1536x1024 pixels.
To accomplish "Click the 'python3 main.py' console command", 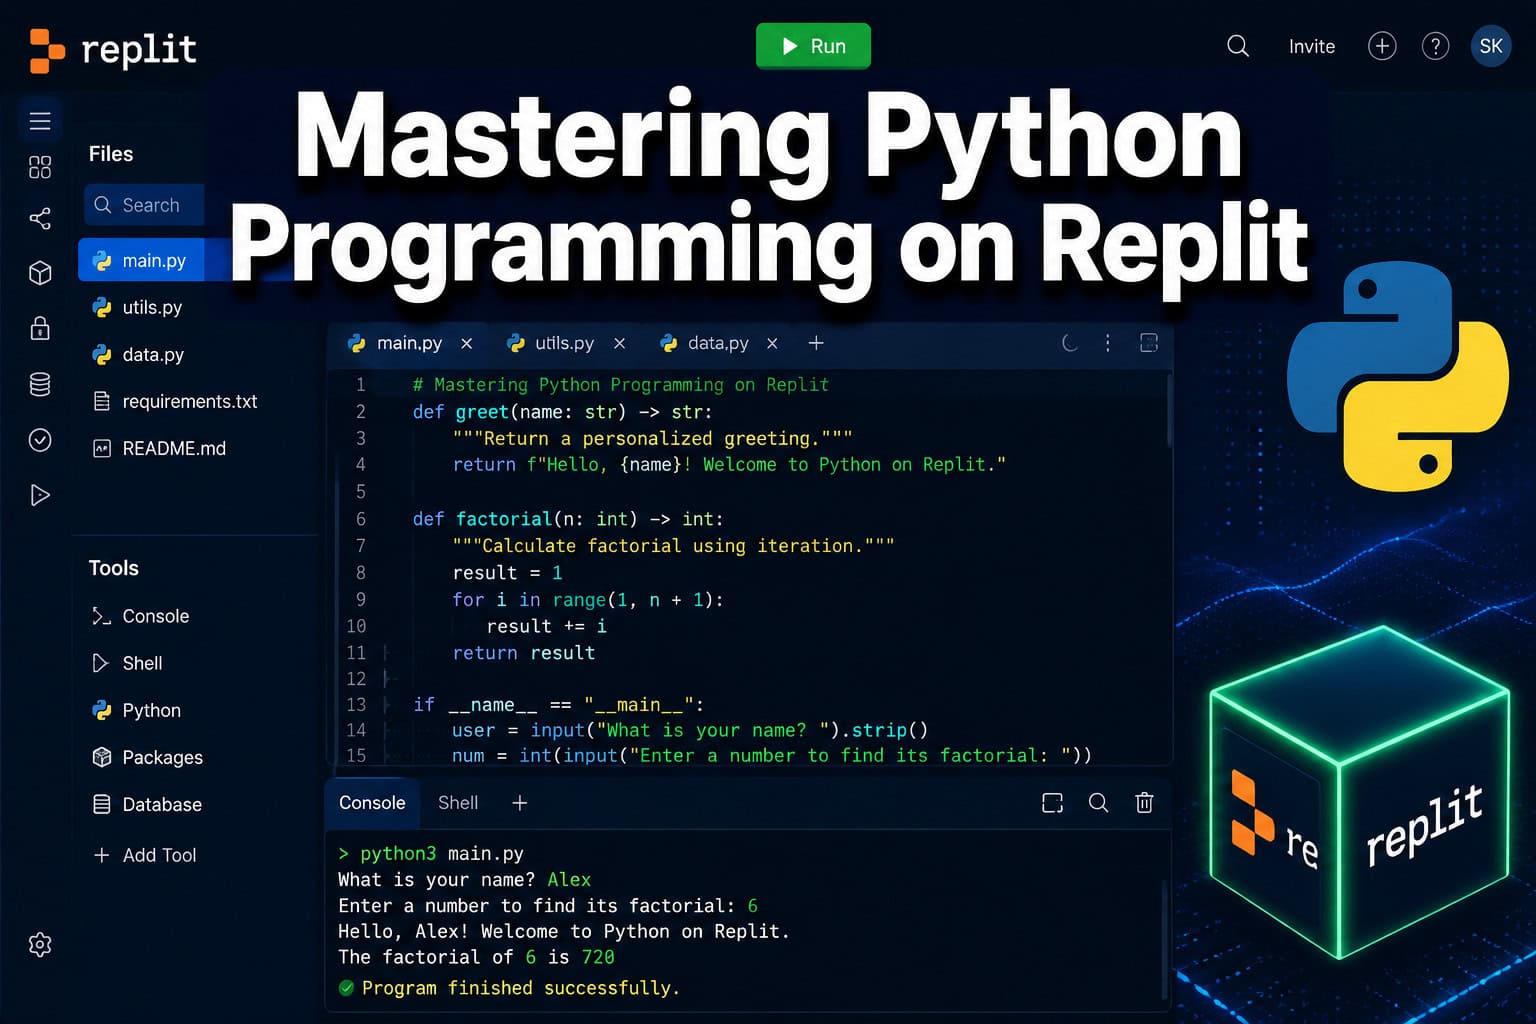I will pos(441,853).
